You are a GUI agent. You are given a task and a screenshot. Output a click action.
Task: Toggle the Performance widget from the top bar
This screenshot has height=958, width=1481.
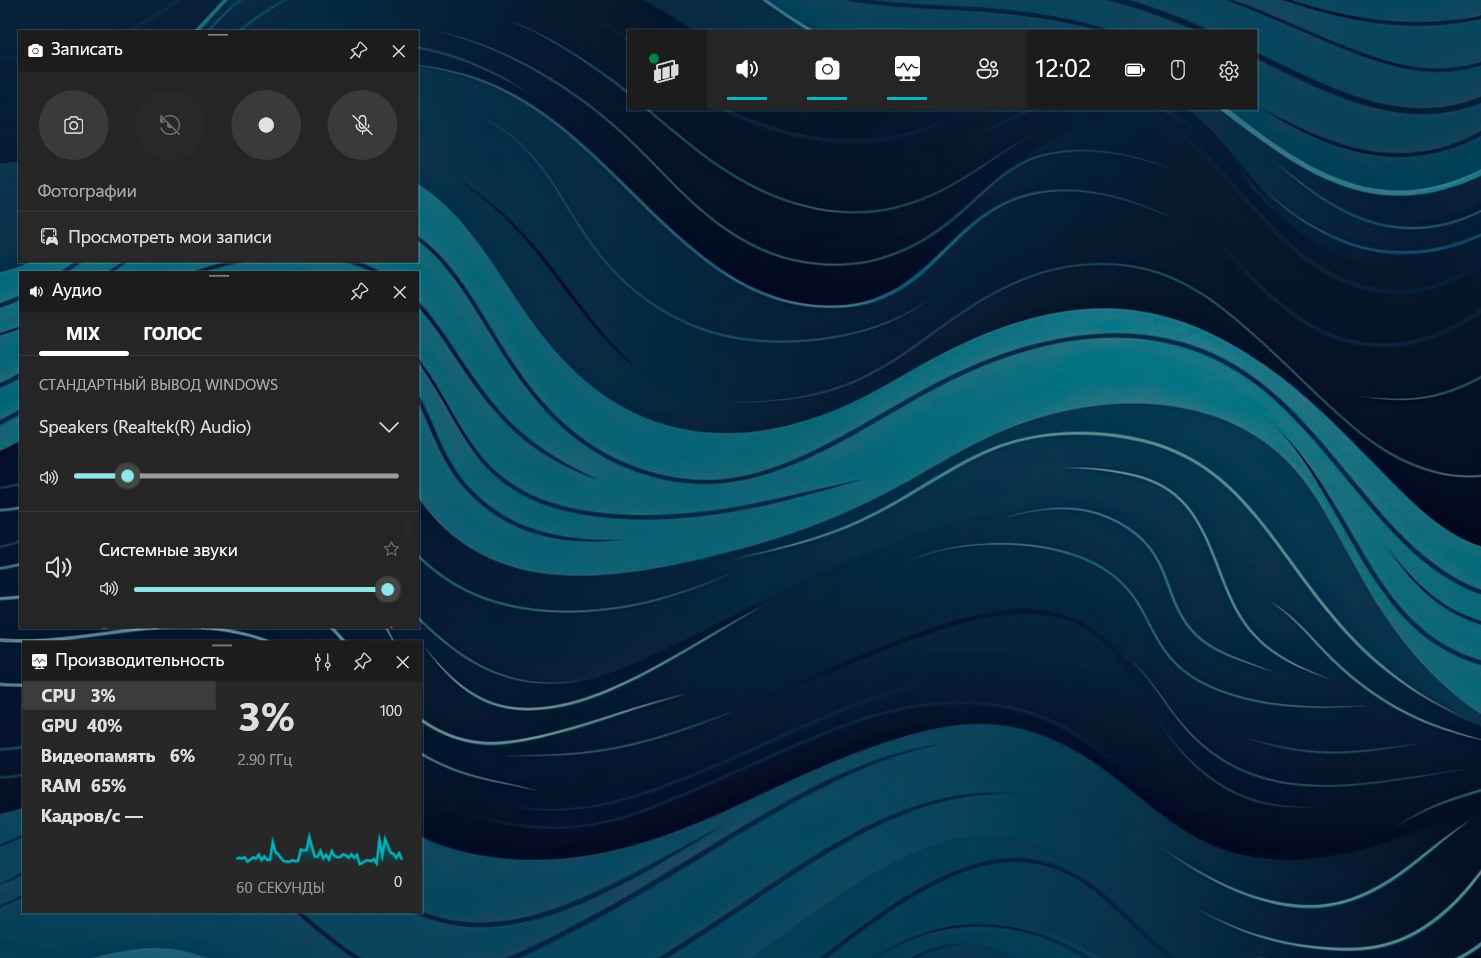click(x=907, y=69)
